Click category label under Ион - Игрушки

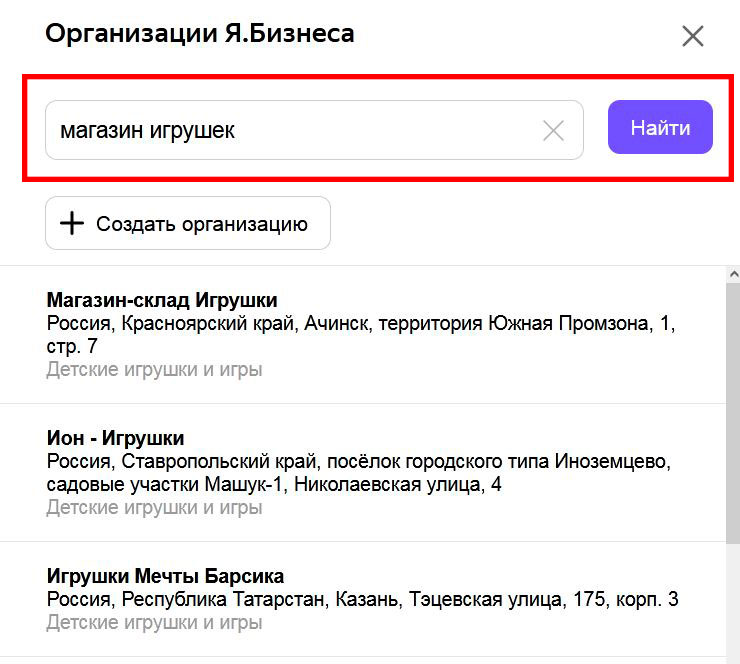[154, 507]
